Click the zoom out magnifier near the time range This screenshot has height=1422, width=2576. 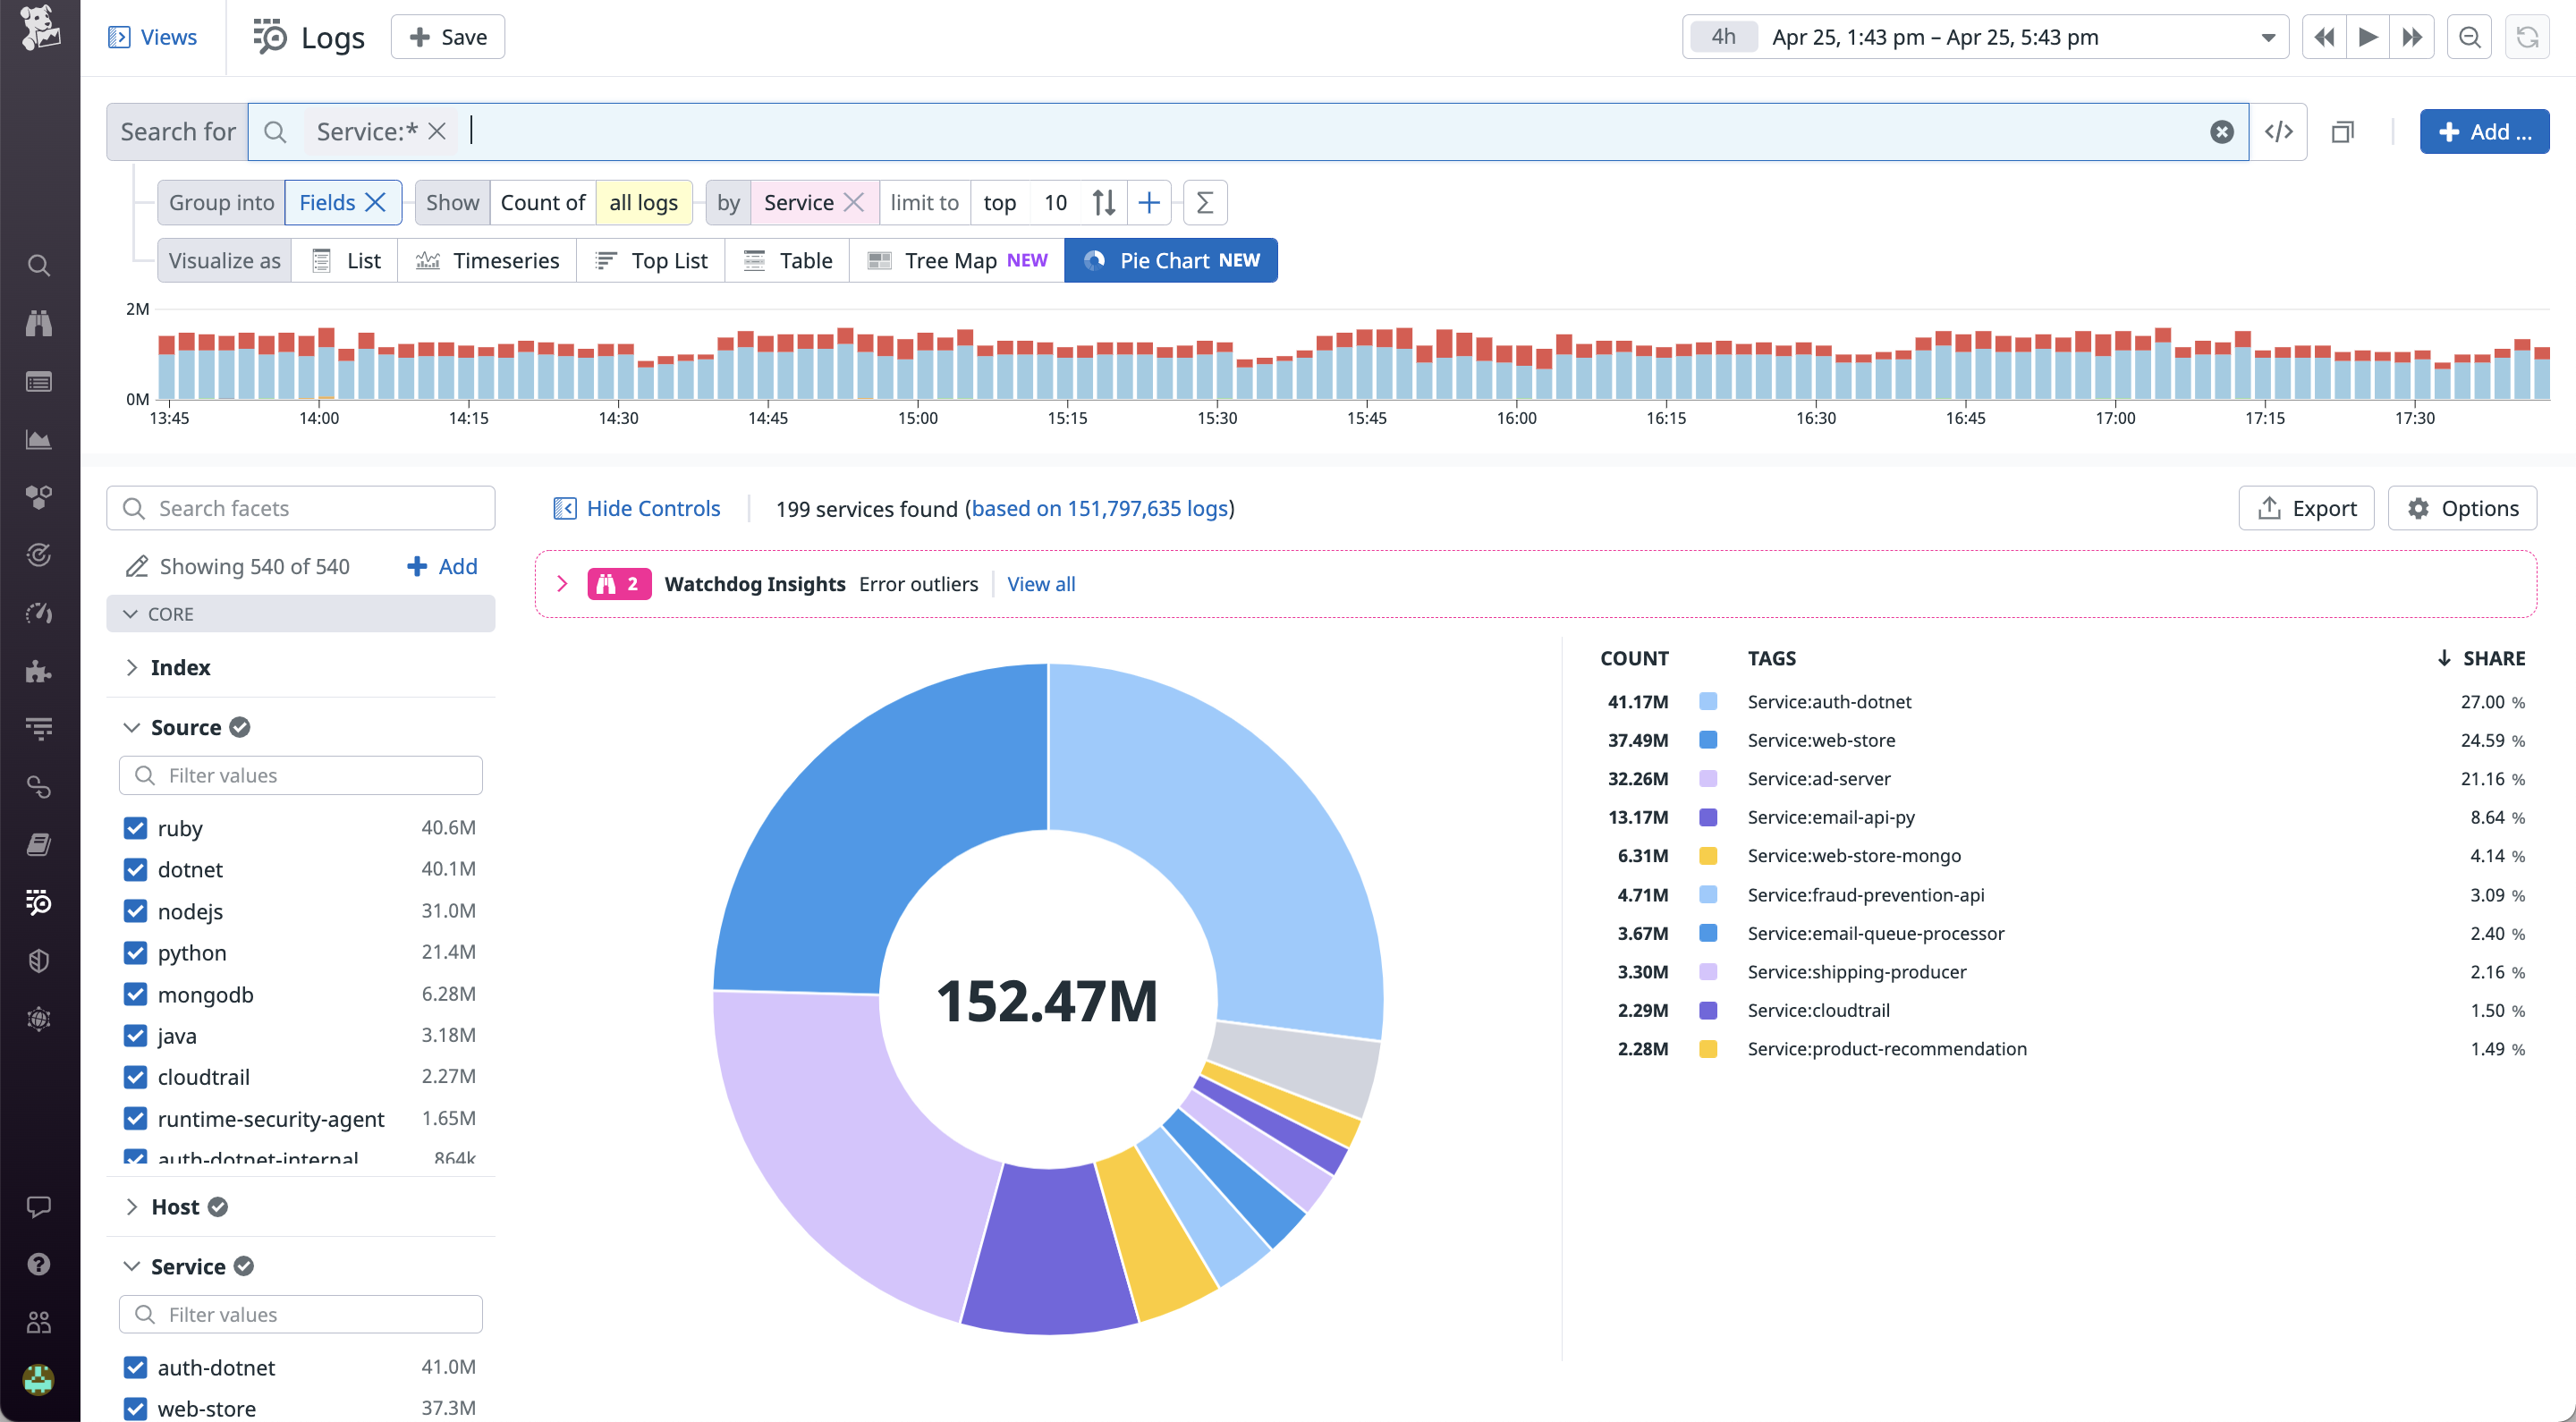click(x=2469, y=37)
